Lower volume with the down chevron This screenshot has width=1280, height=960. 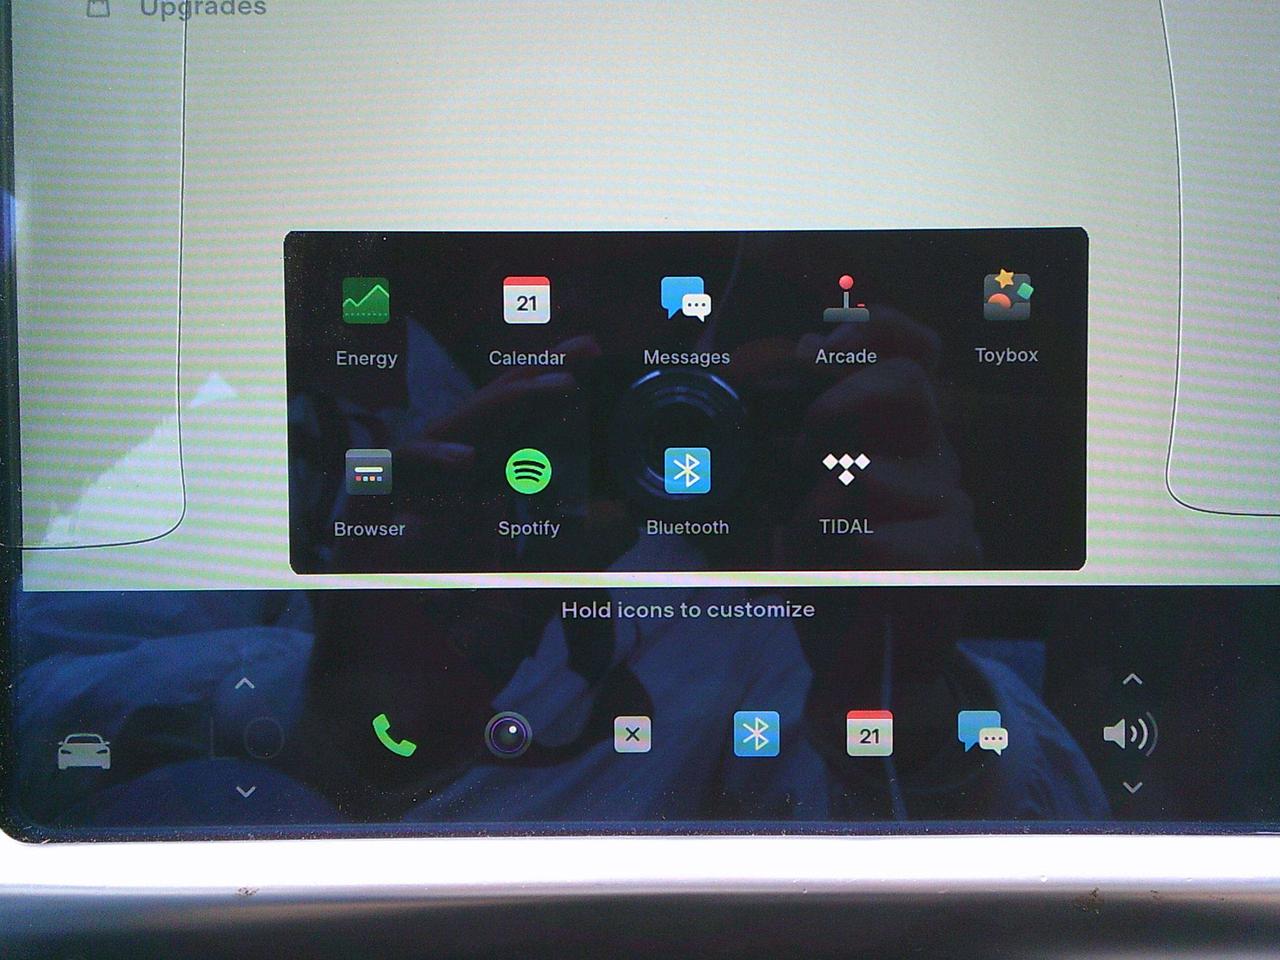coord(1132,788)
